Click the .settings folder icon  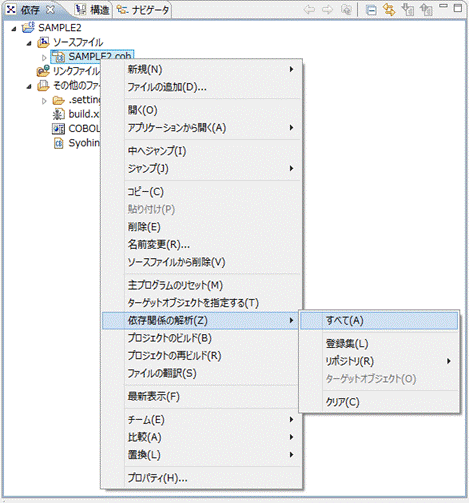tap(59, 100)
